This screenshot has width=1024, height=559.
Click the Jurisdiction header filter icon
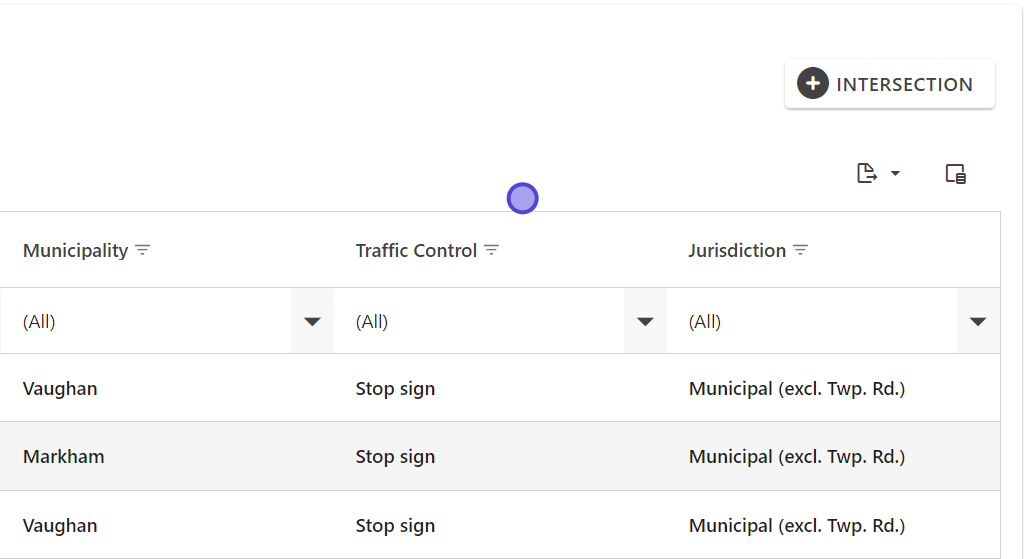[800, 250]
